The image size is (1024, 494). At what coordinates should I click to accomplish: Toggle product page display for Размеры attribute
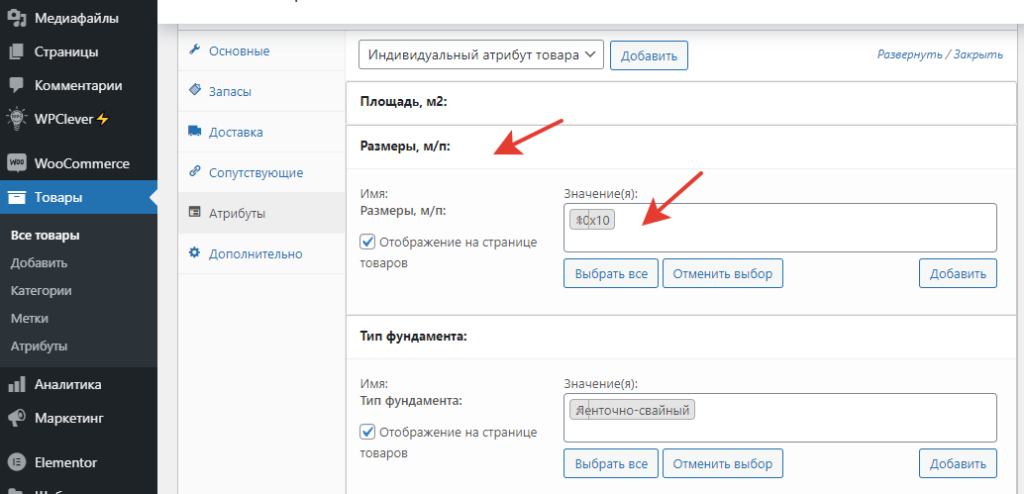pos(367,242)
